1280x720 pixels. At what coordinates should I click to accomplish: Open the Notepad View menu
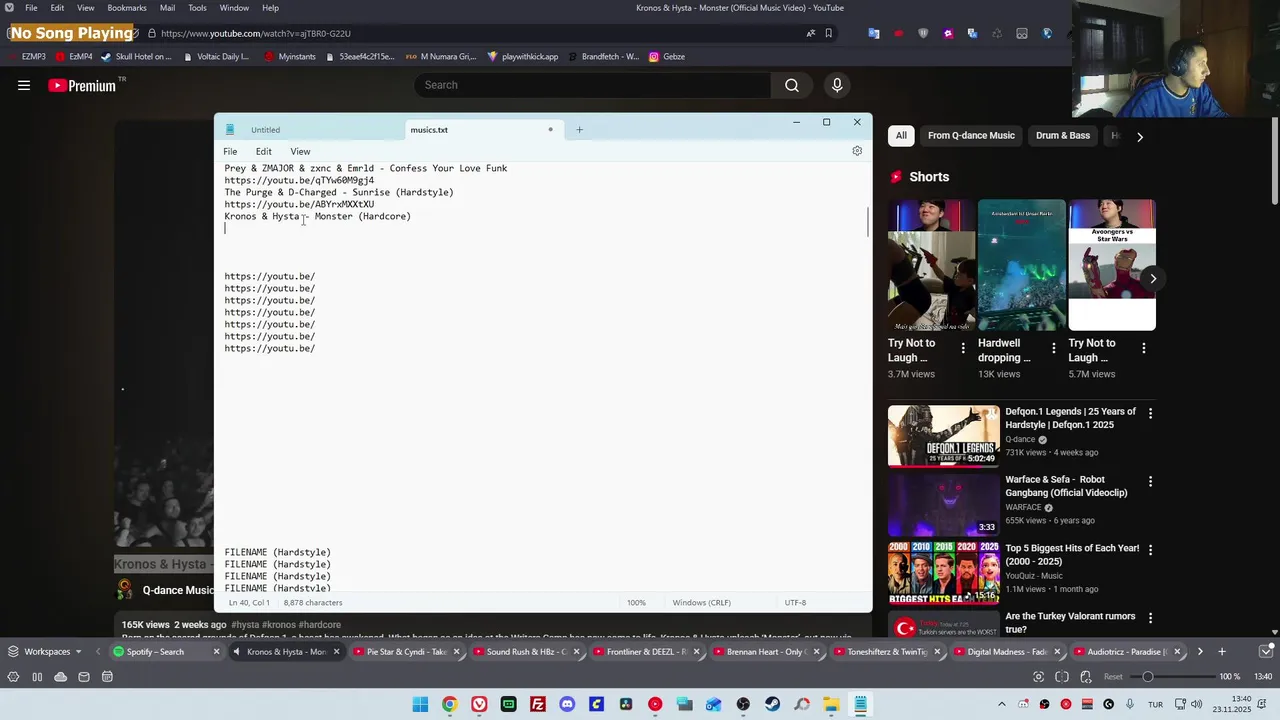(x=300, y=152)
